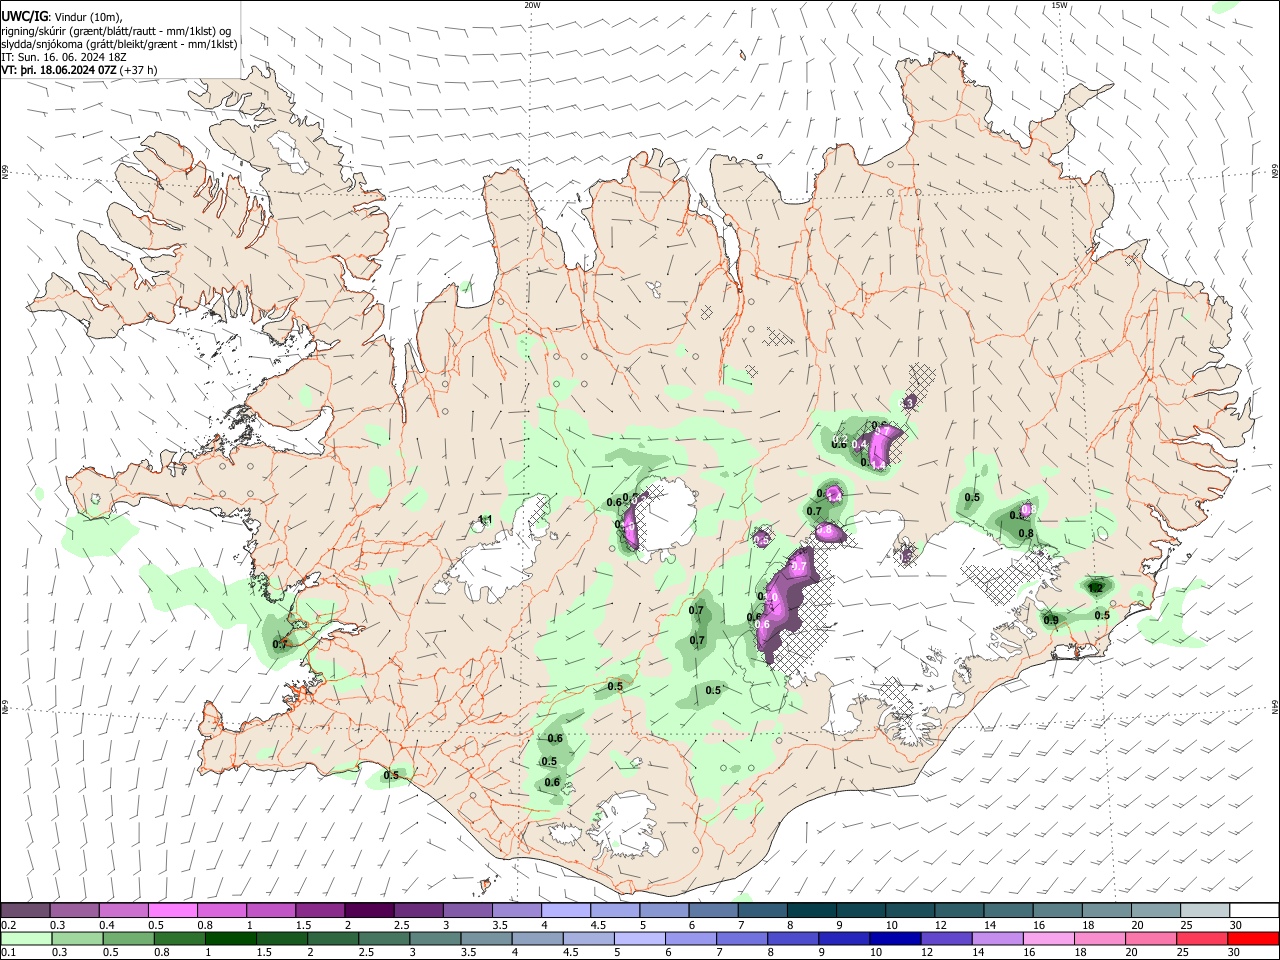Image resolution: width=1280 pixels, height=960 pixels.
Task: Click the 0.7 value near Reykjavík coast
Action: 279,644
